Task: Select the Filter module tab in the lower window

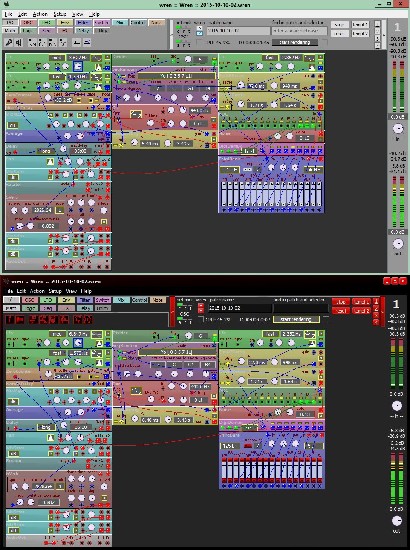Action: (x=85, y=300)
